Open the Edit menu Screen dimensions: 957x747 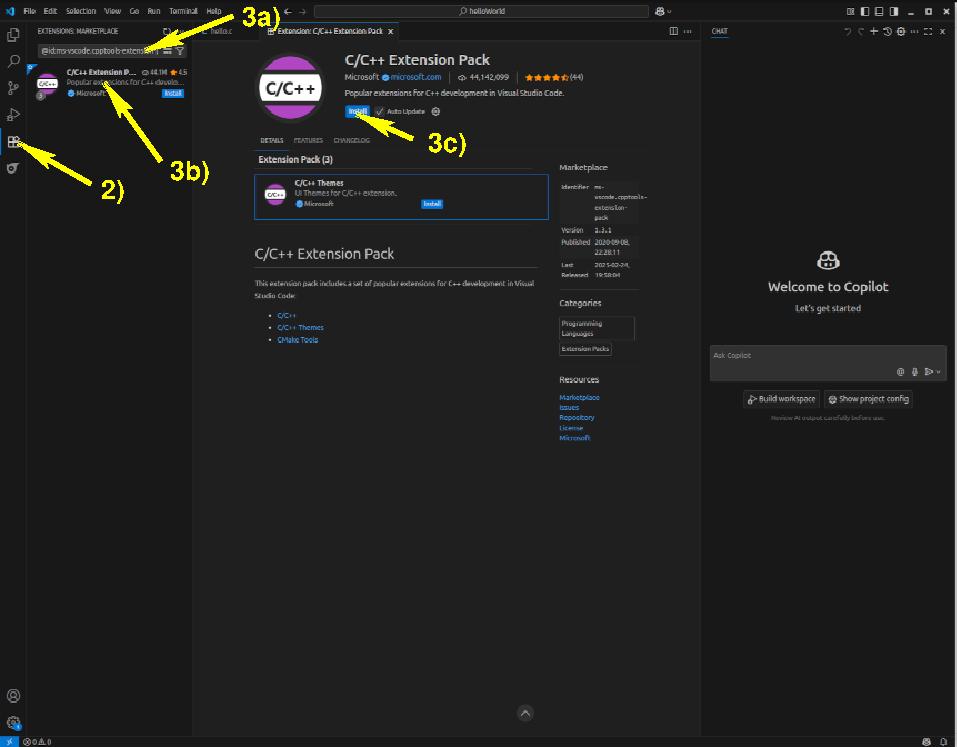click(x=50, y=11)
